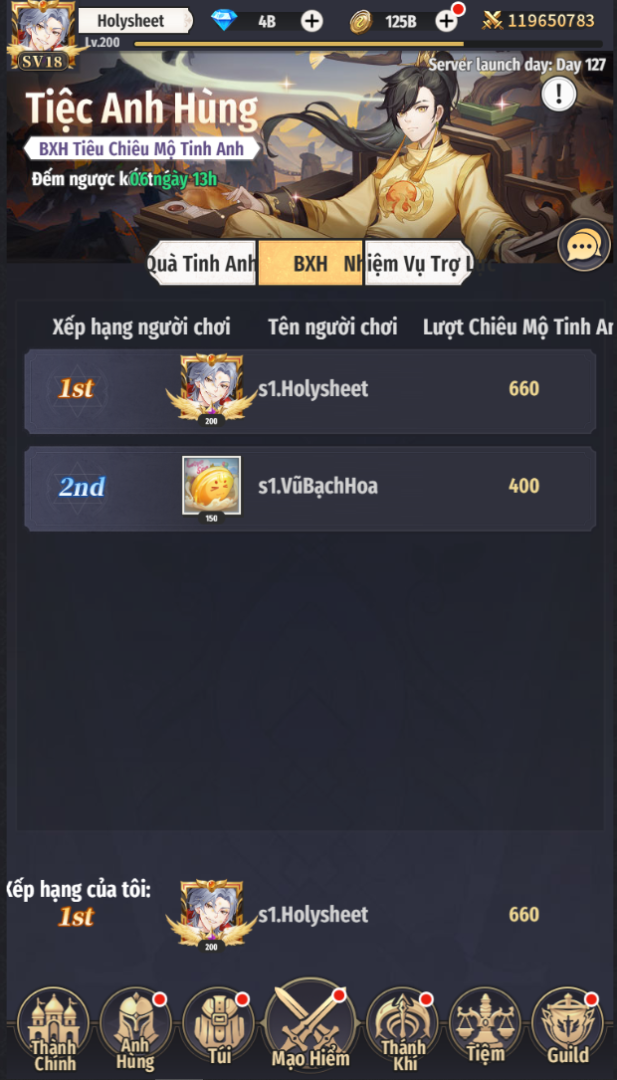Image resolution: width=617 pixels, height=1080 pixels.
Task: Click the Holysheet player name label
Action: [134, 21]
